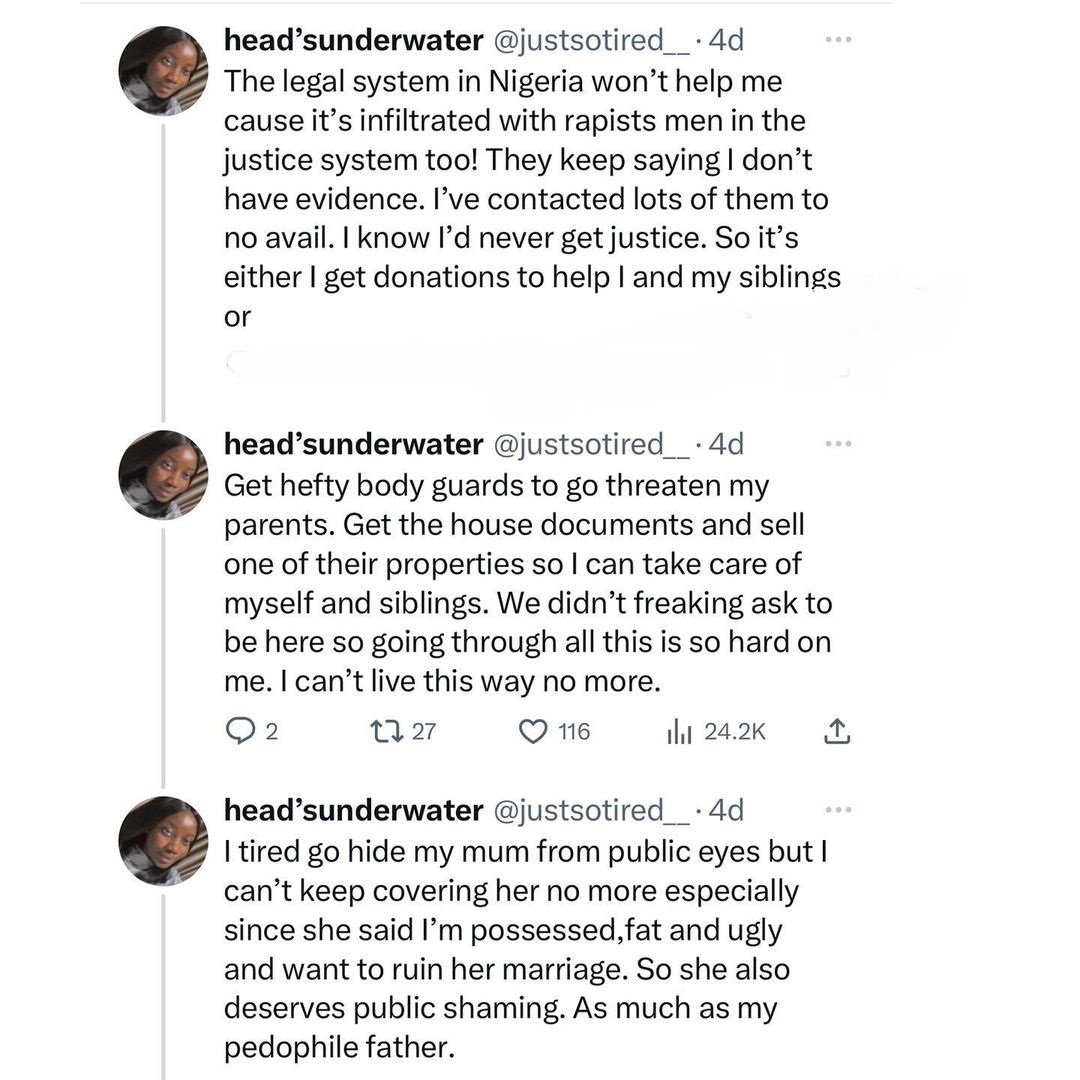This screenshot has height=1080, width=1080.
Task: Tap the share upload arrow icon
Action: tap(836, 732)
